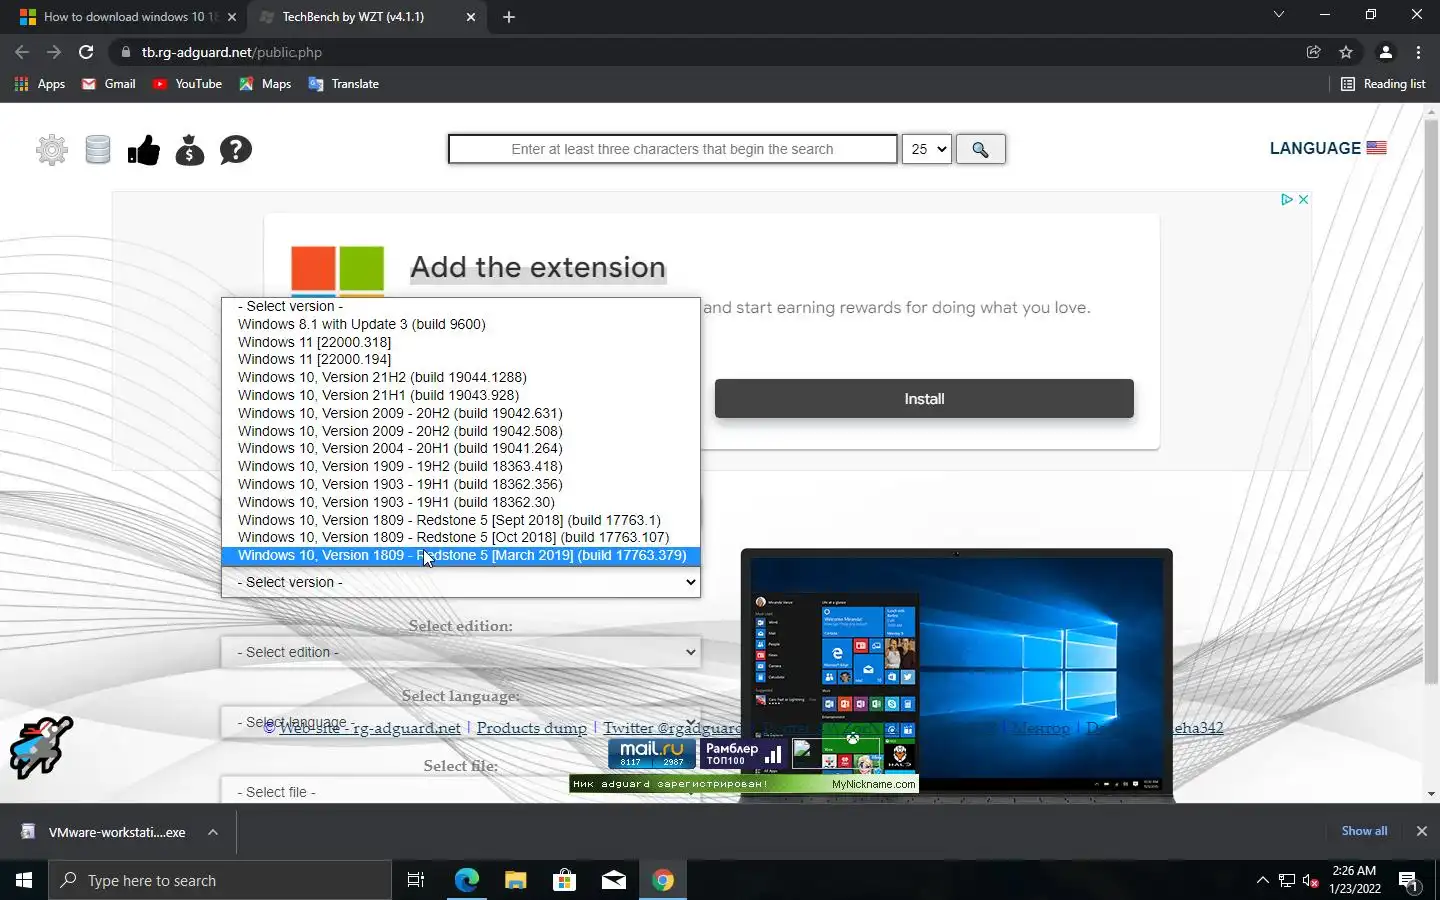Choose Windows 10 Version 21H1 build 19043.928
1440x900 pixels.
click(x=461, y=395)
